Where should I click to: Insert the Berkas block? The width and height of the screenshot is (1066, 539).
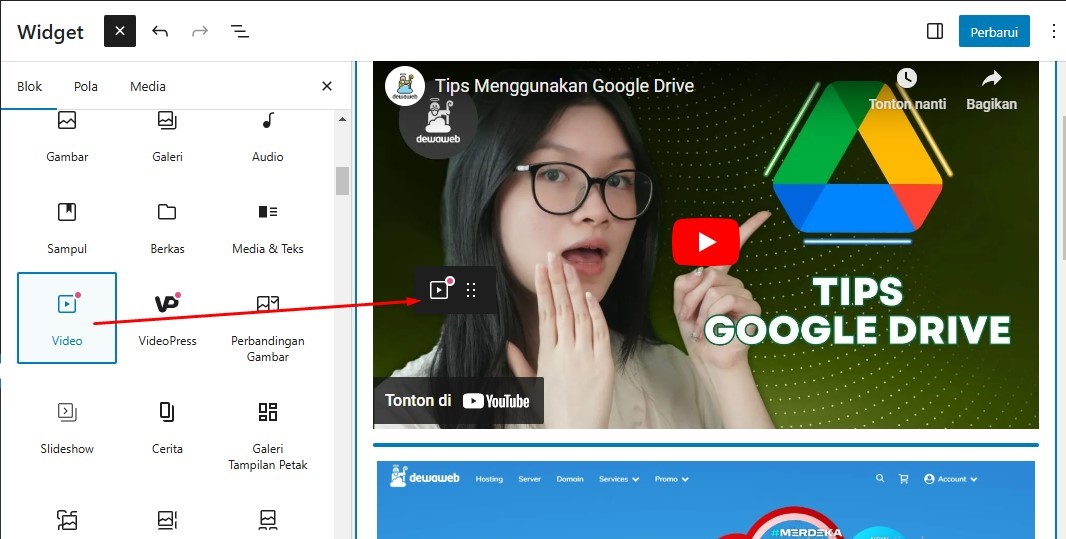coord(167,227)
